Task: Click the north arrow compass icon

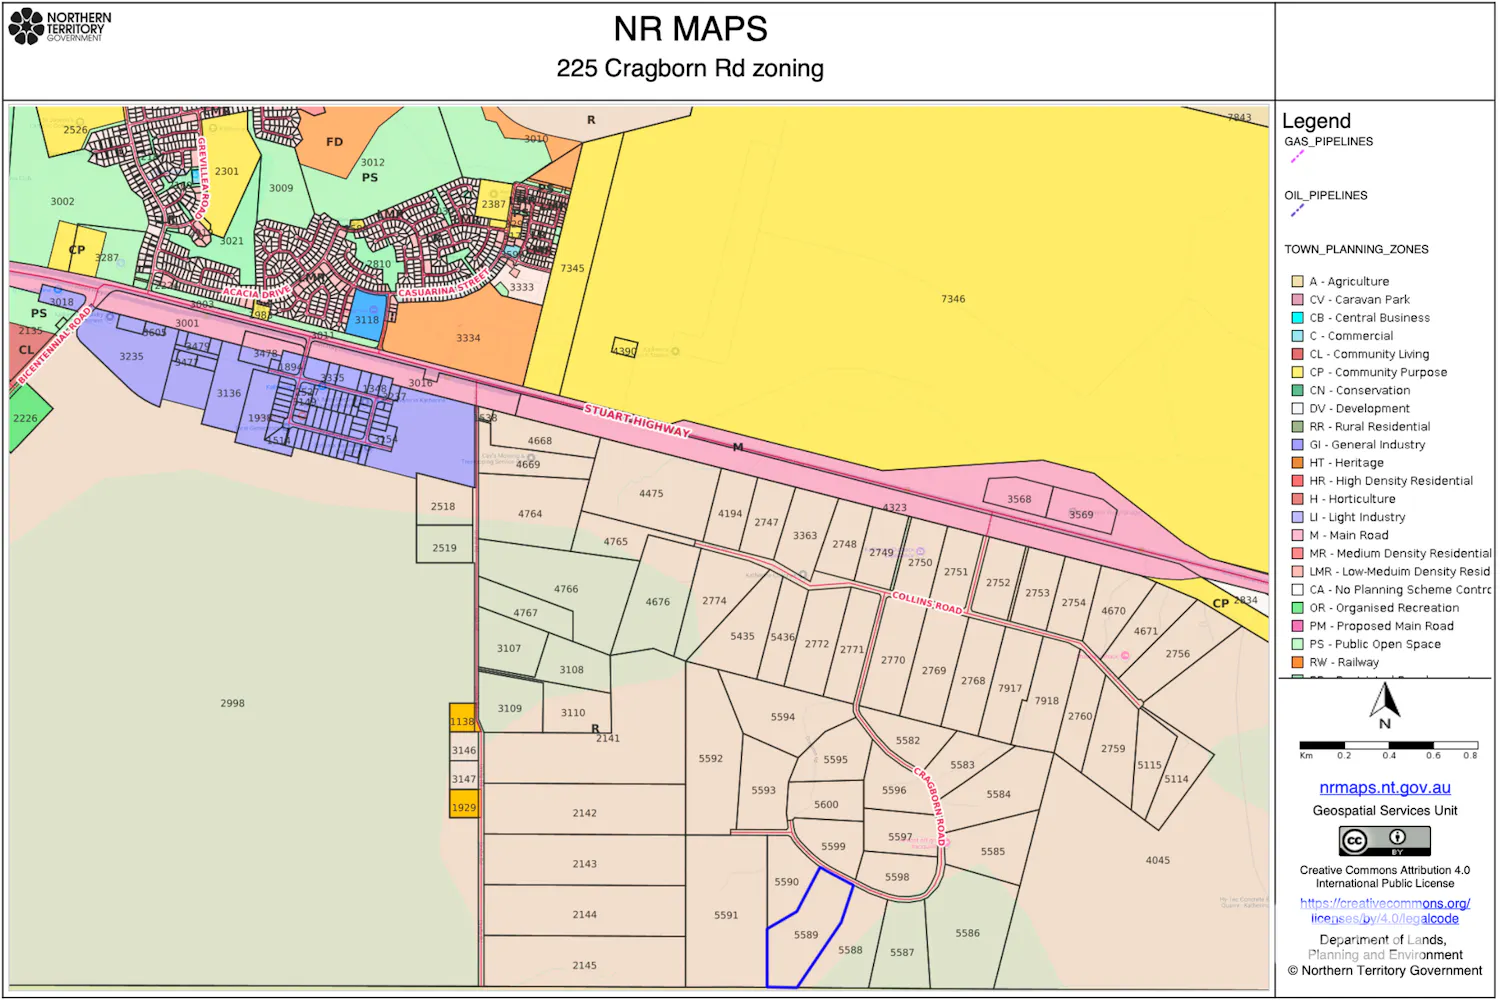Action: pos(1385,705)
